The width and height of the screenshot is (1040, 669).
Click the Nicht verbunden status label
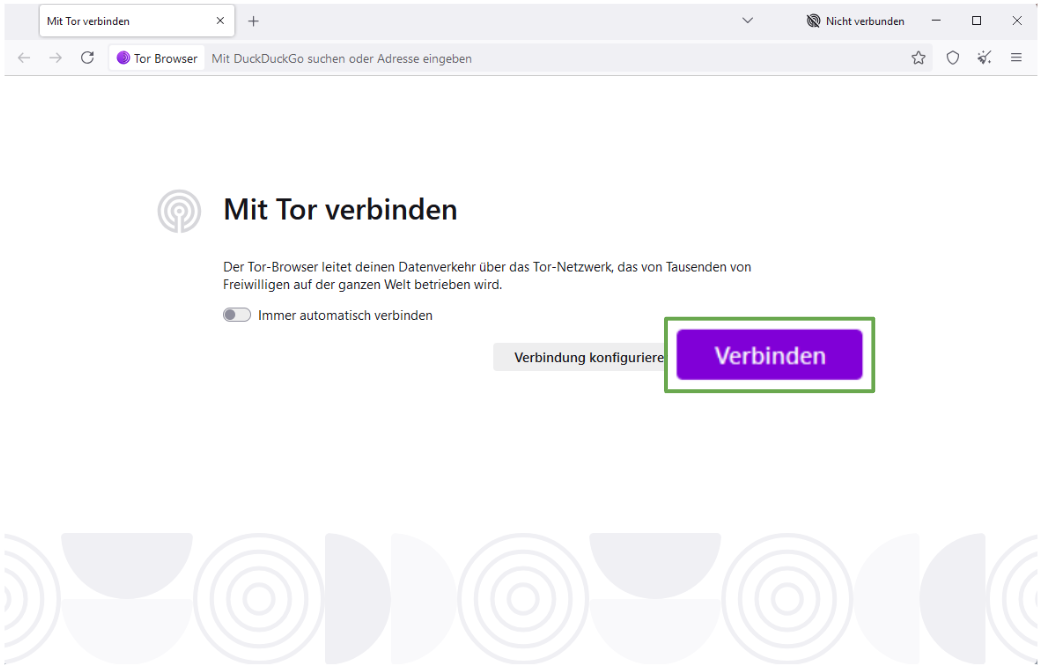tap(865, 20)
